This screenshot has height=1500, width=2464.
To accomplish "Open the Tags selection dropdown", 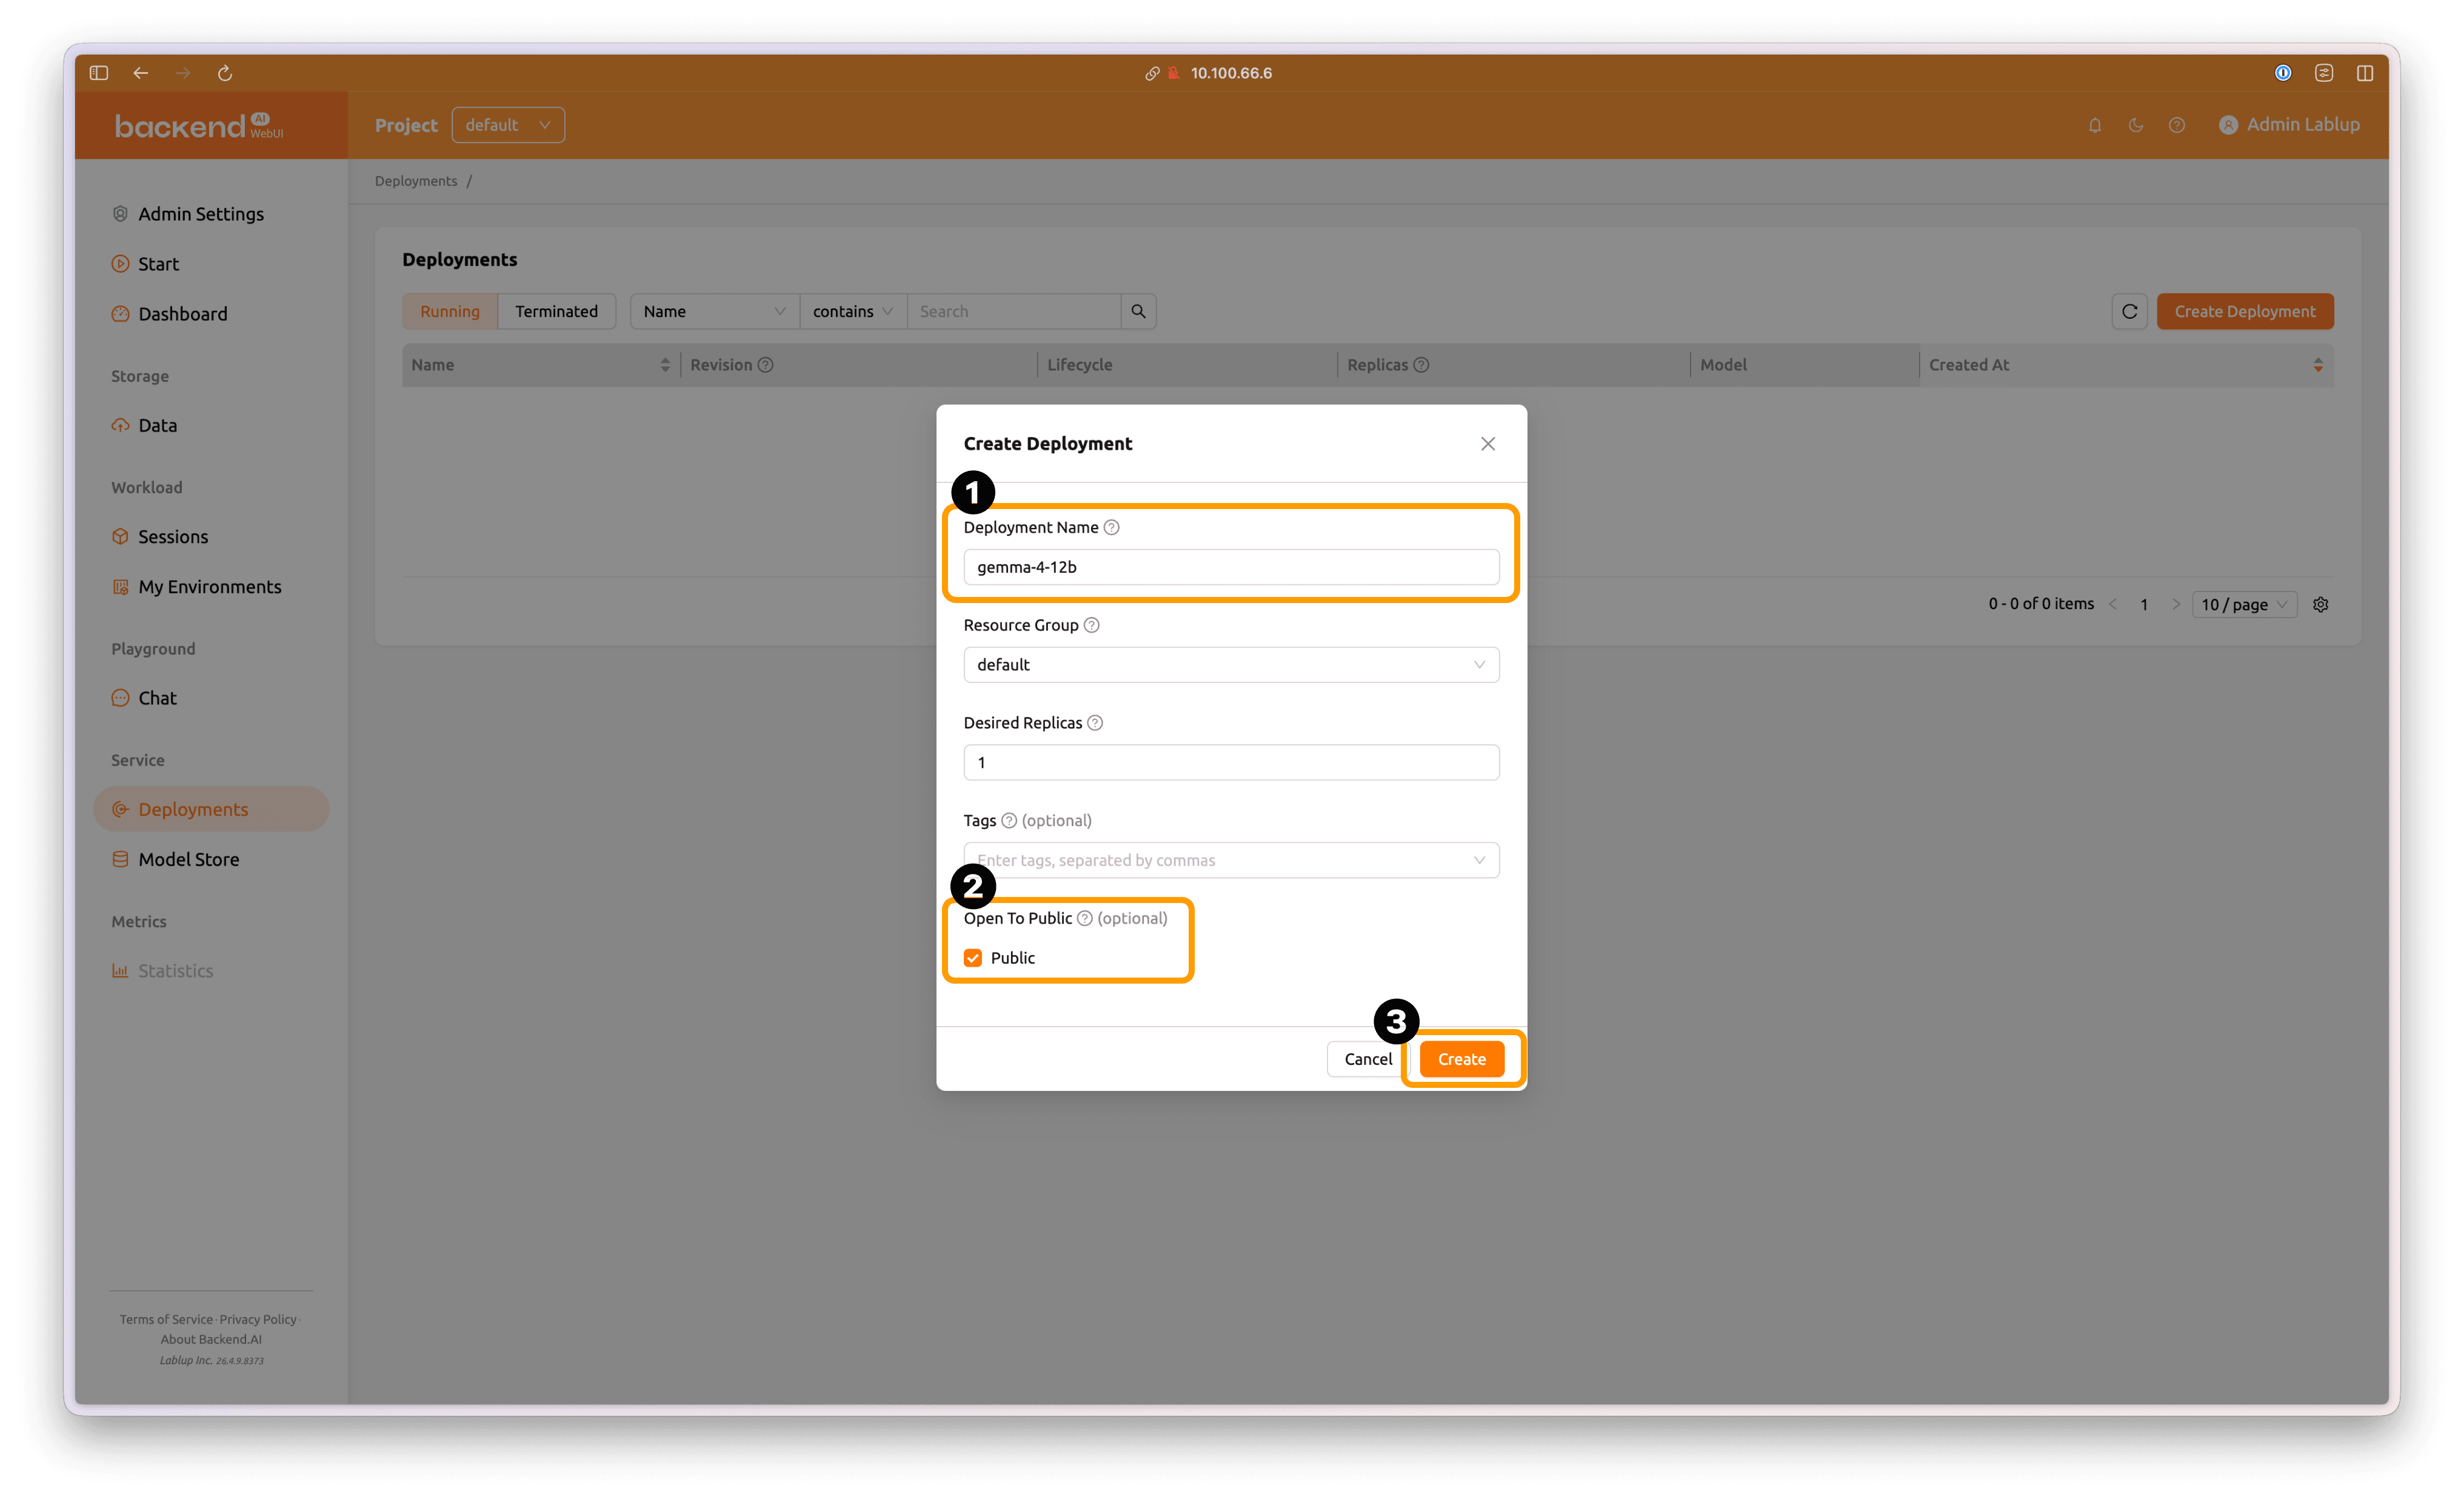I will pyautogui.click(x=1231, y=860).
